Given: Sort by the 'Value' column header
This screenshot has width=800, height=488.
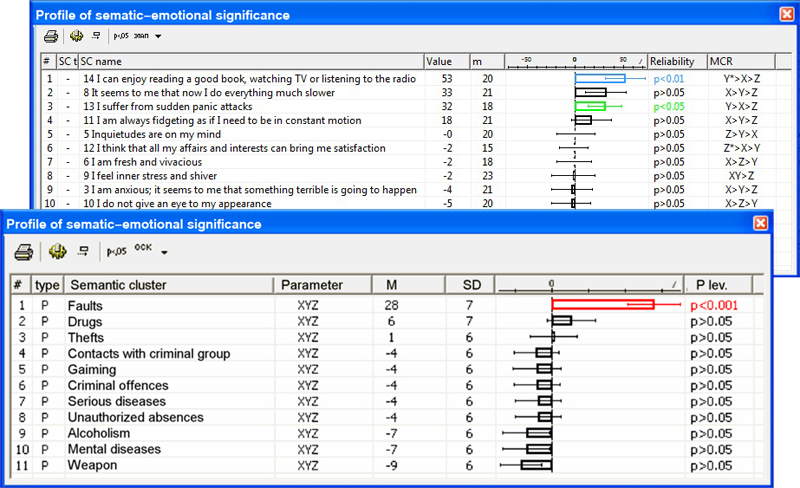Looking at the screenshot, I should click(447, 61).
